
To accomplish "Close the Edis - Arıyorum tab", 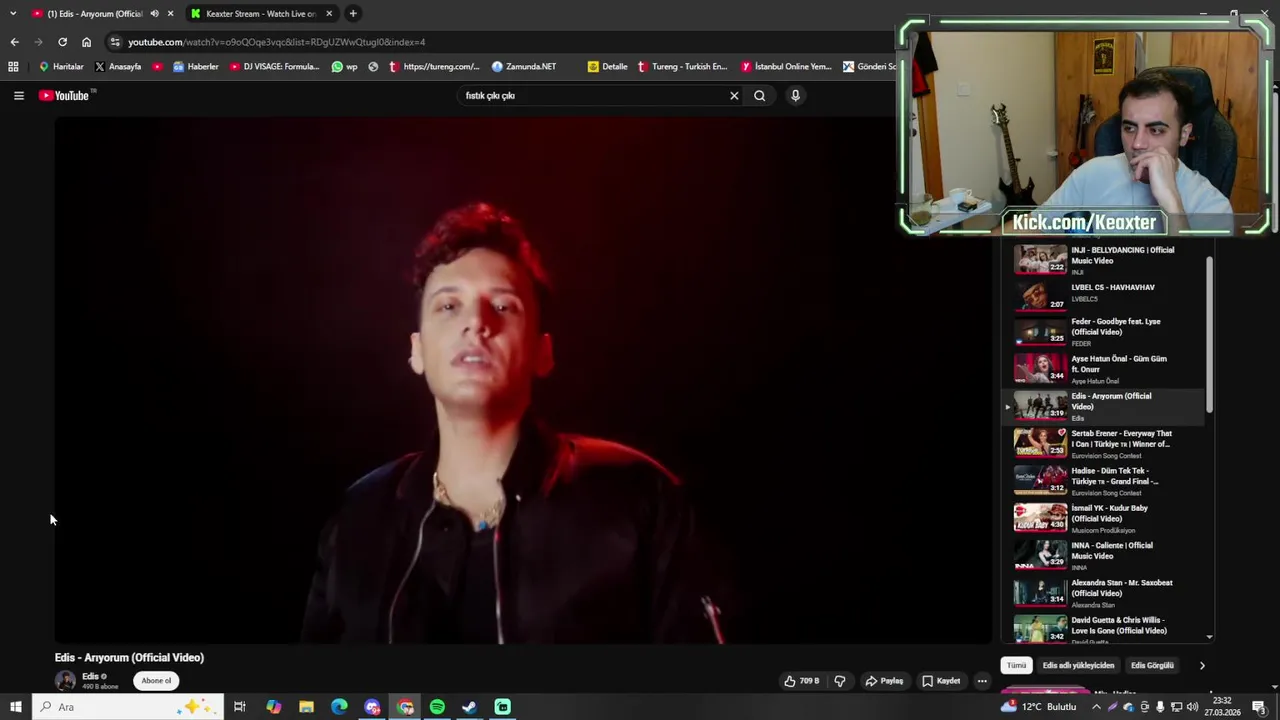I will pyautogui.click(x=170, y=14).
